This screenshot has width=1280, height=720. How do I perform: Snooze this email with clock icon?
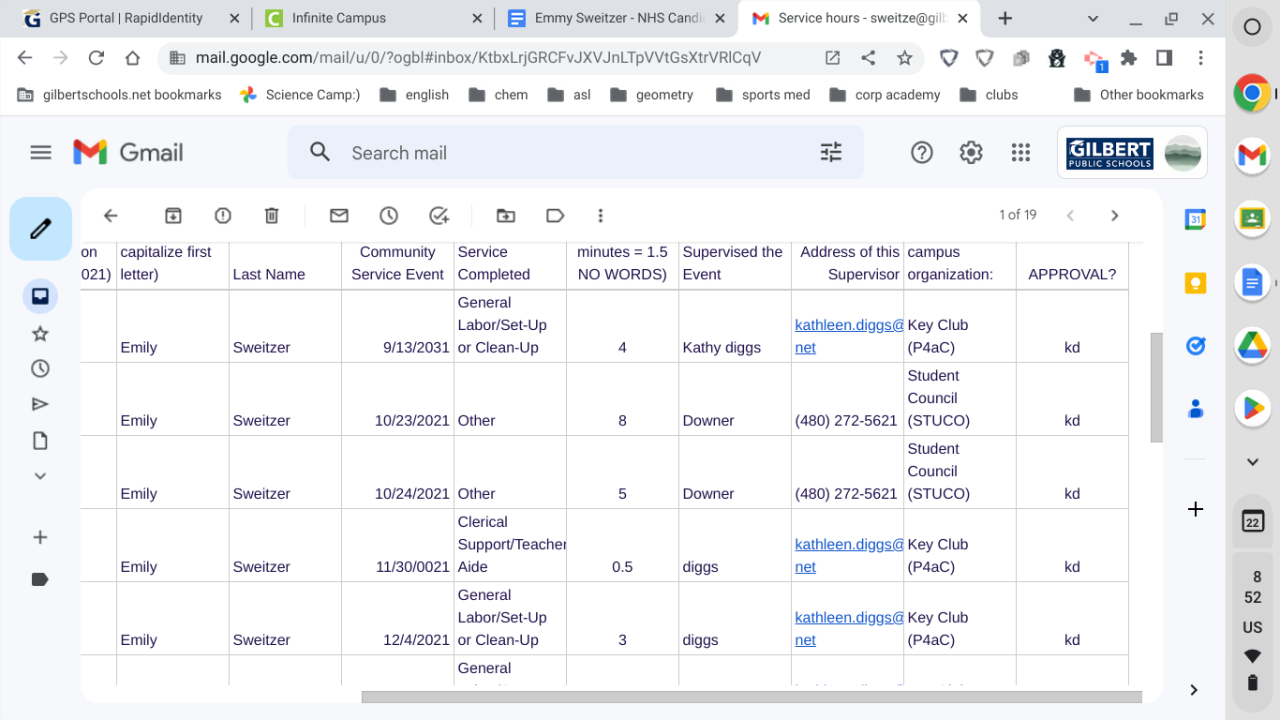point(389,215)
